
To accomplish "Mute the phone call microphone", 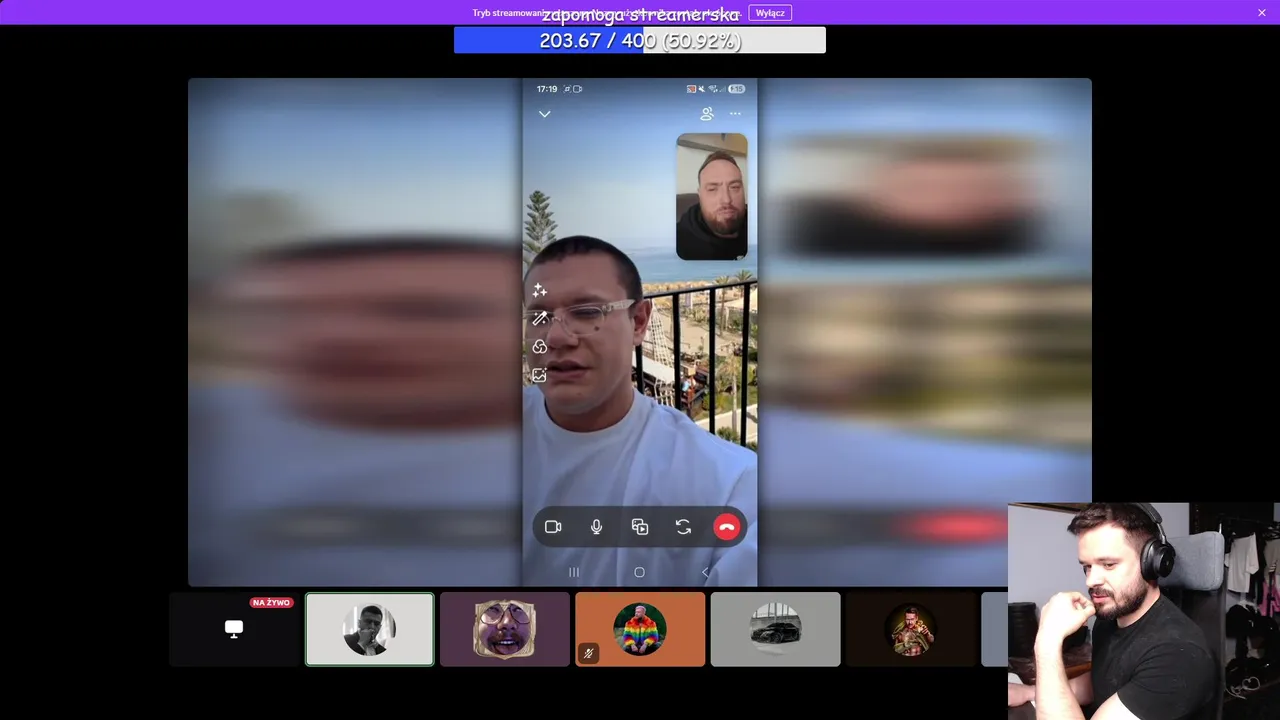I will click(597, 527).
